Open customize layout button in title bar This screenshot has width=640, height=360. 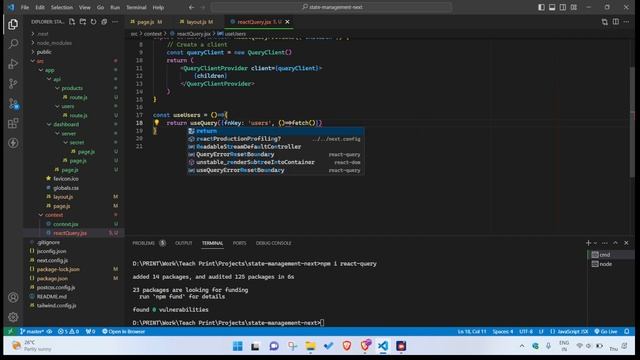click(574, 7)
